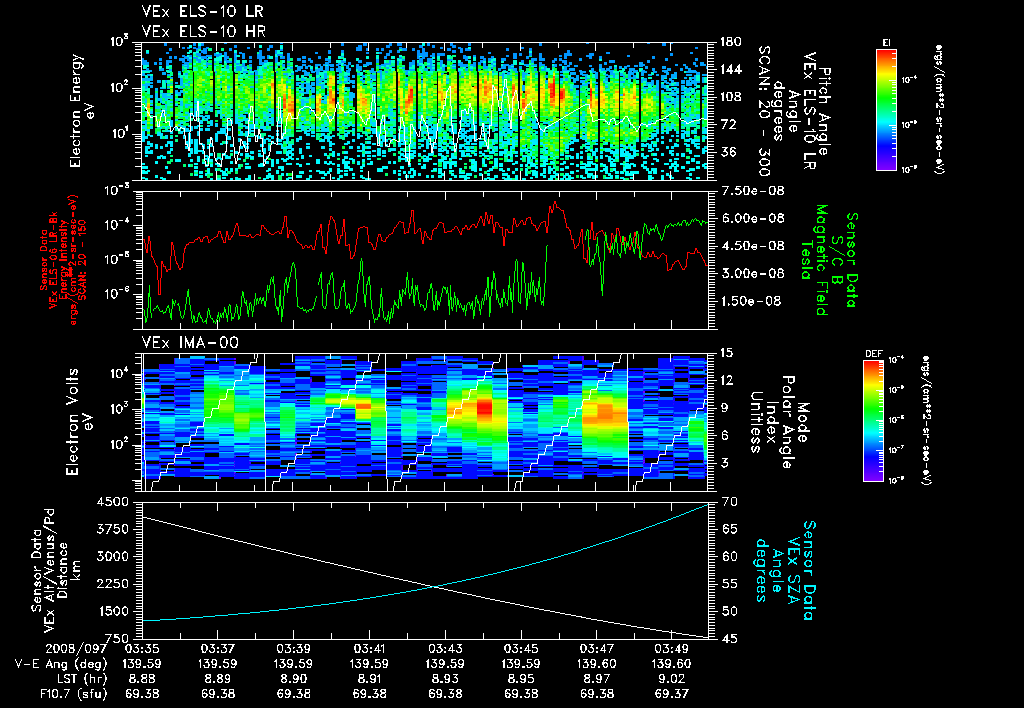Click the pitch angle tick '180'
This screenshot has height=708, width=1024.
click(731, 42)
